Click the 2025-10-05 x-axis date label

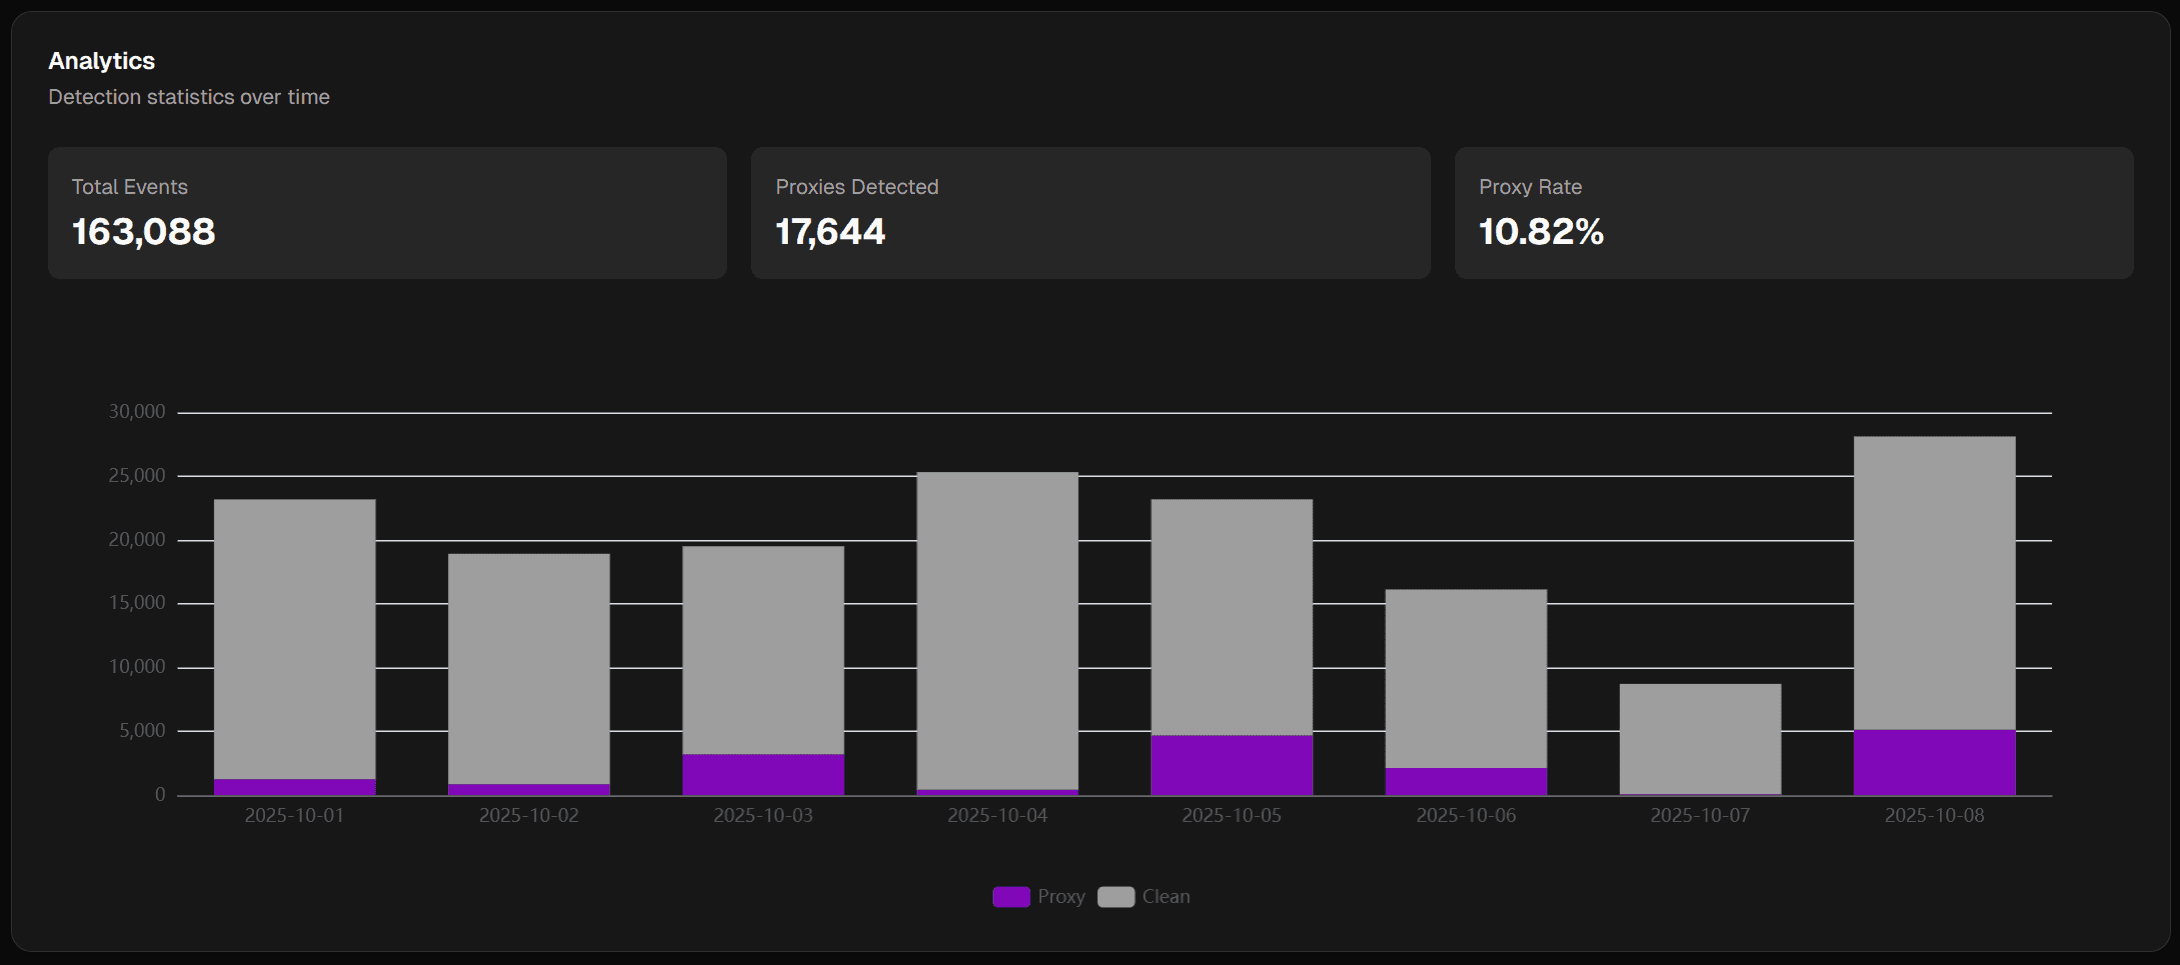1231,816
